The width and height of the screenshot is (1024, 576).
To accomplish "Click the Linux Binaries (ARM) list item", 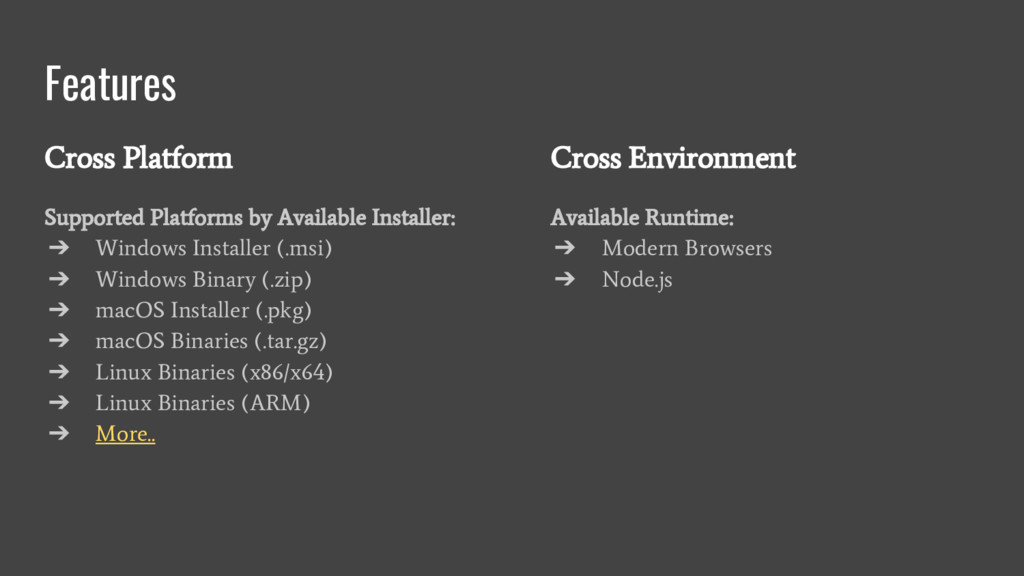I will click(202, 403).
